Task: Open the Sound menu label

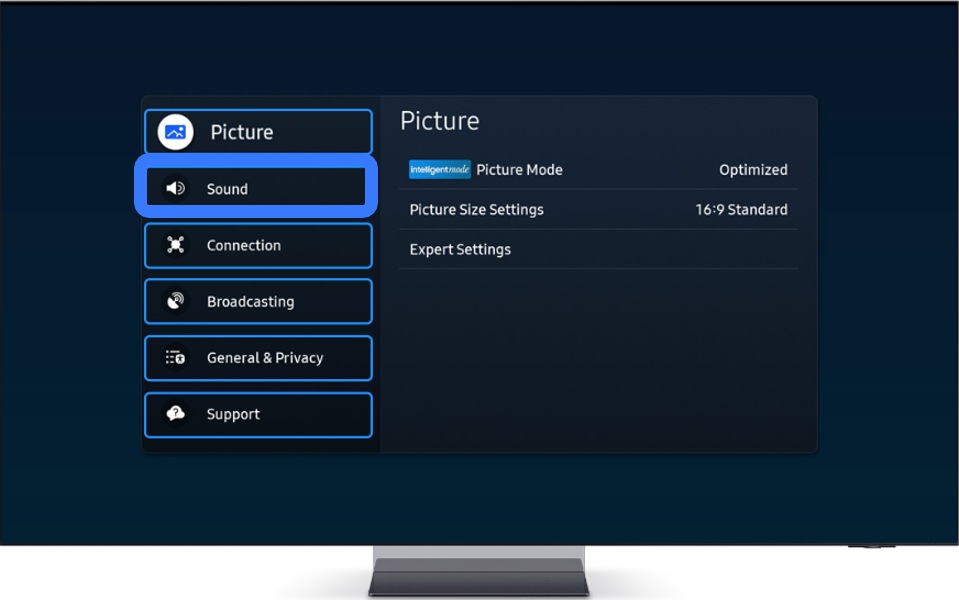Action: click(227, 189)
